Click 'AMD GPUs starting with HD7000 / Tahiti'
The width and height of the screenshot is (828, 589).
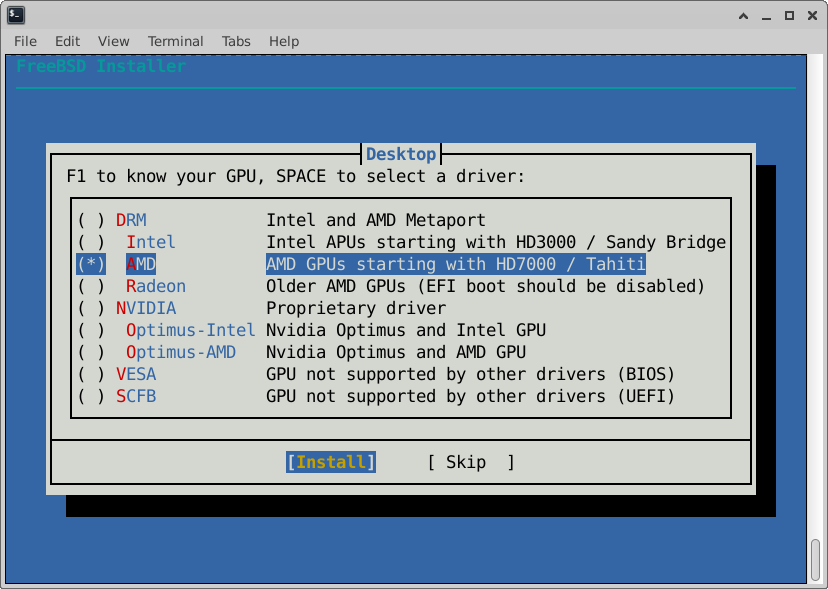click(x=456, y=264)
